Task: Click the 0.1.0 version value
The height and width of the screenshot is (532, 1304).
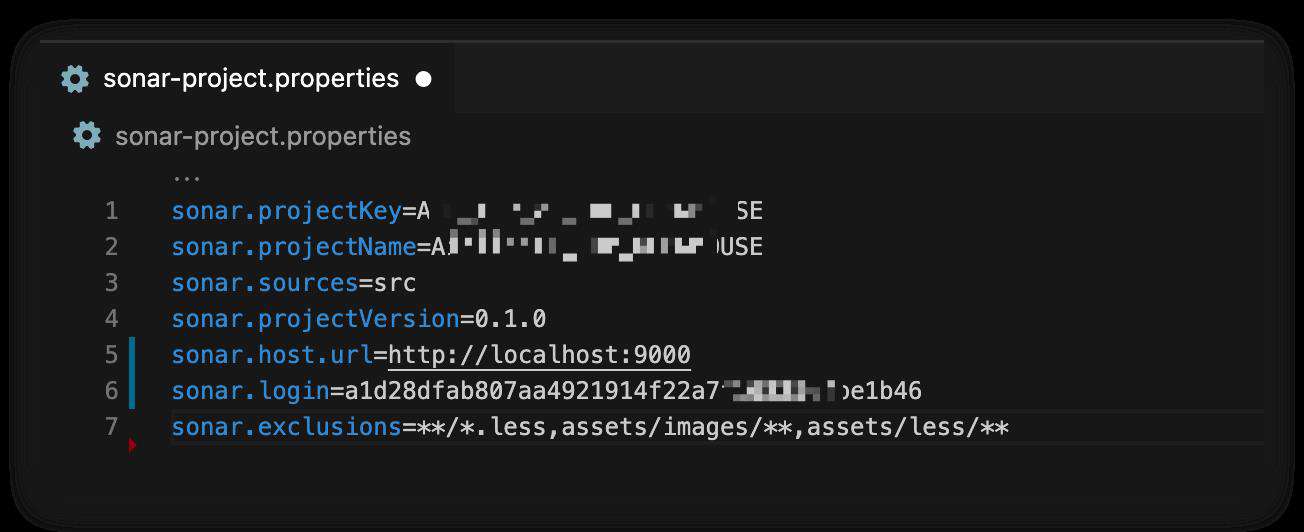Action: (510, 319)
